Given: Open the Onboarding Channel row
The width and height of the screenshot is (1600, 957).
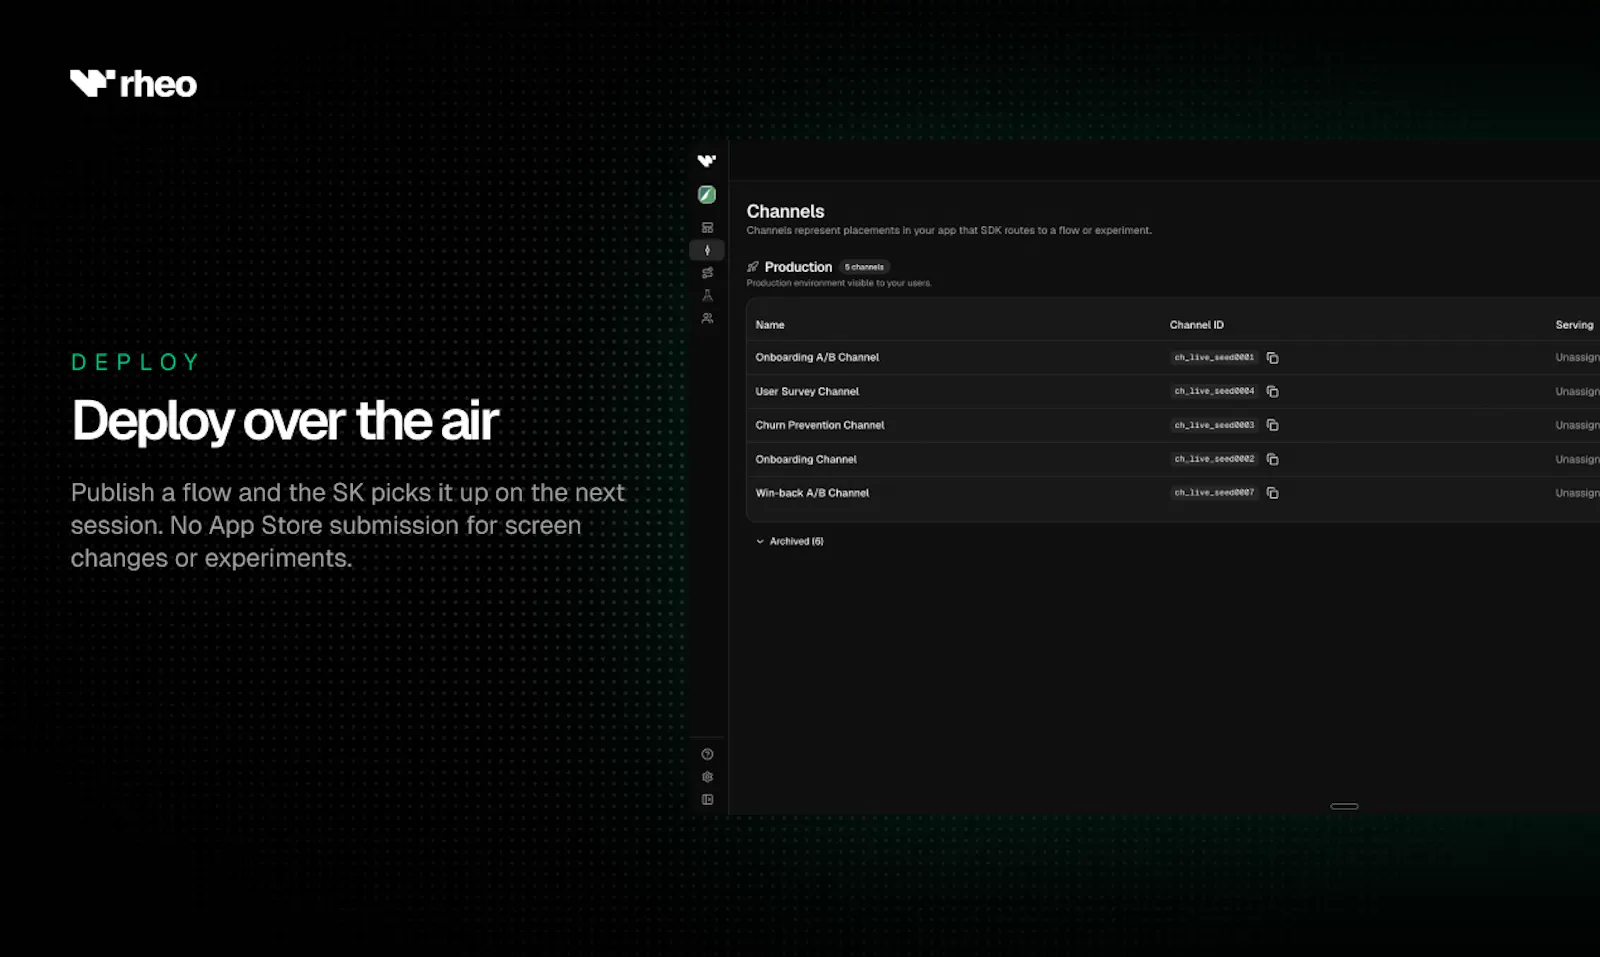Looking at the screenshot, I should pyautogui.click(x=1173, y=459).
